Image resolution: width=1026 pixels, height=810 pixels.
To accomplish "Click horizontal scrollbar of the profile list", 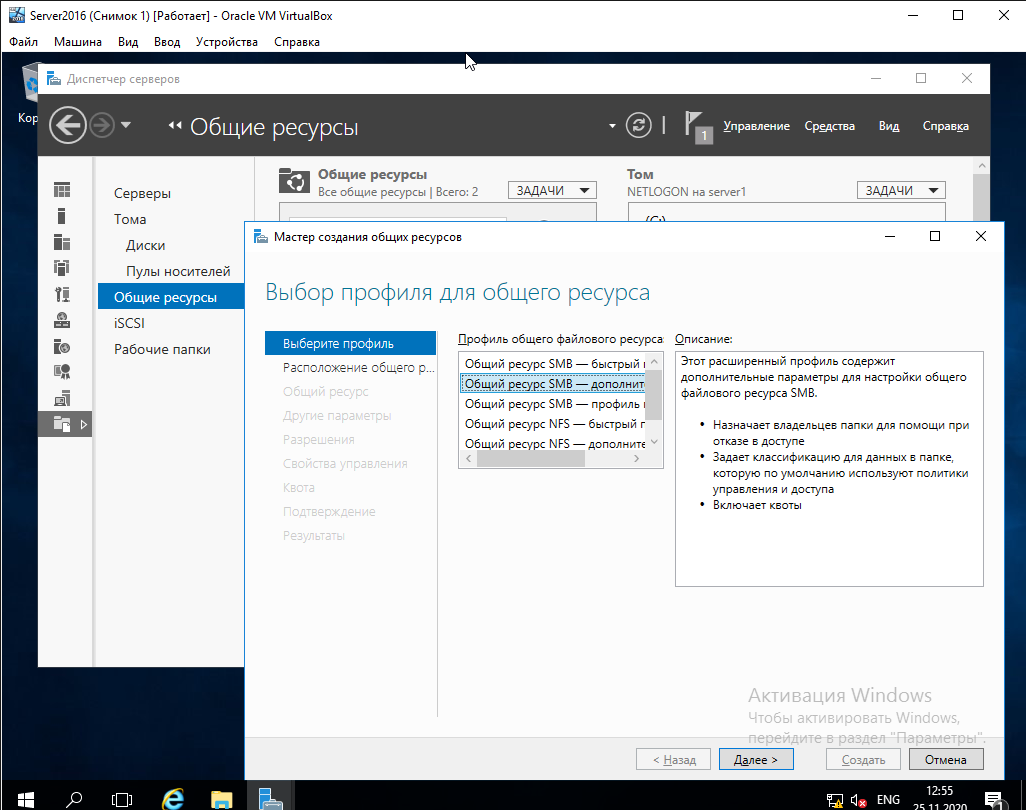I will click(528, 460).
